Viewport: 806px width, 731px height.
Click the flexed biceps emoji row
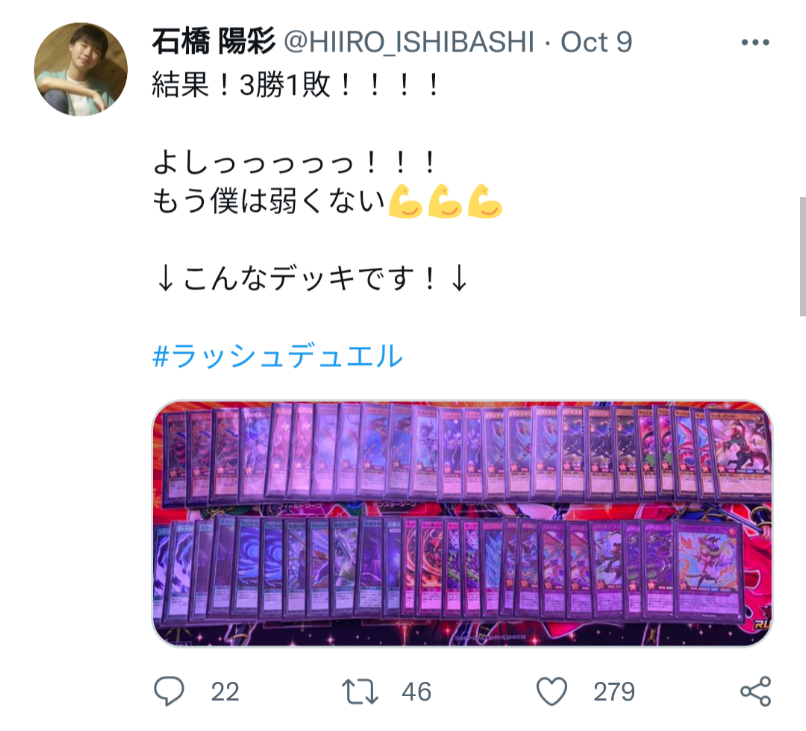pyautogui.click(x=445, y=201)
